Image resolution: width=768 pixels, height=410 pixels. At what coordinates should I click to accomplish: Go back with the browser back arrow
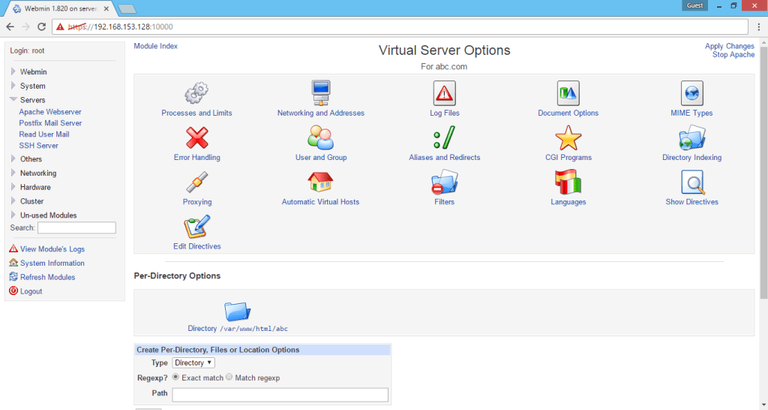point(10,27)
